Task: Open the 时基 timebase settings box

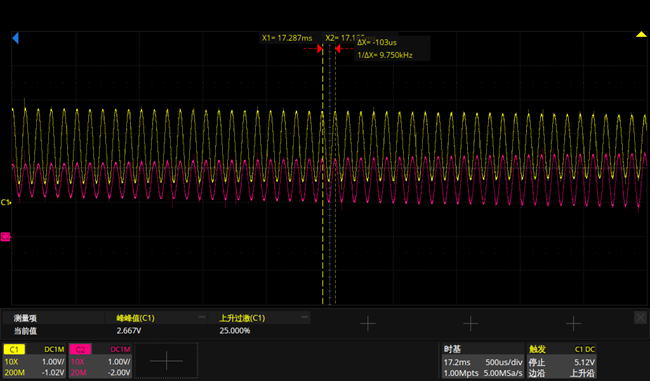Action: (x=483, y=361)
